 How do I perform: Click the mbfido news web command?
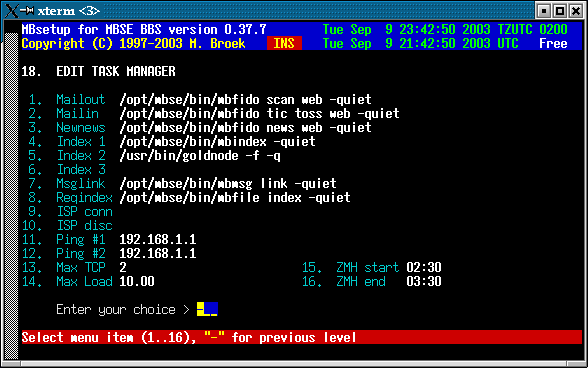(x=246, y=128)
